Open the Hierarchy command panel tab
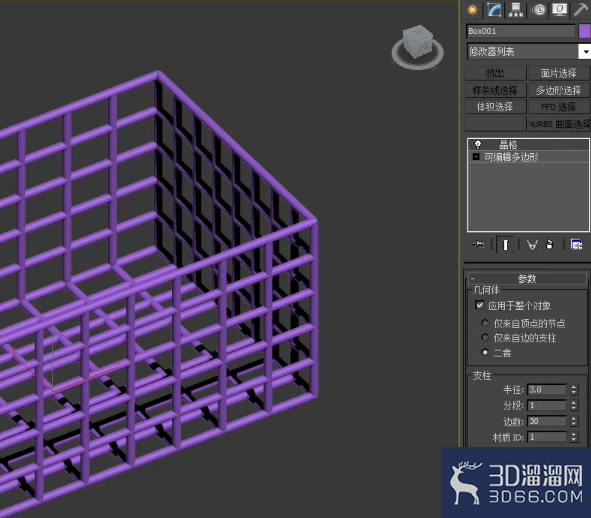 (x=516, y=9)
